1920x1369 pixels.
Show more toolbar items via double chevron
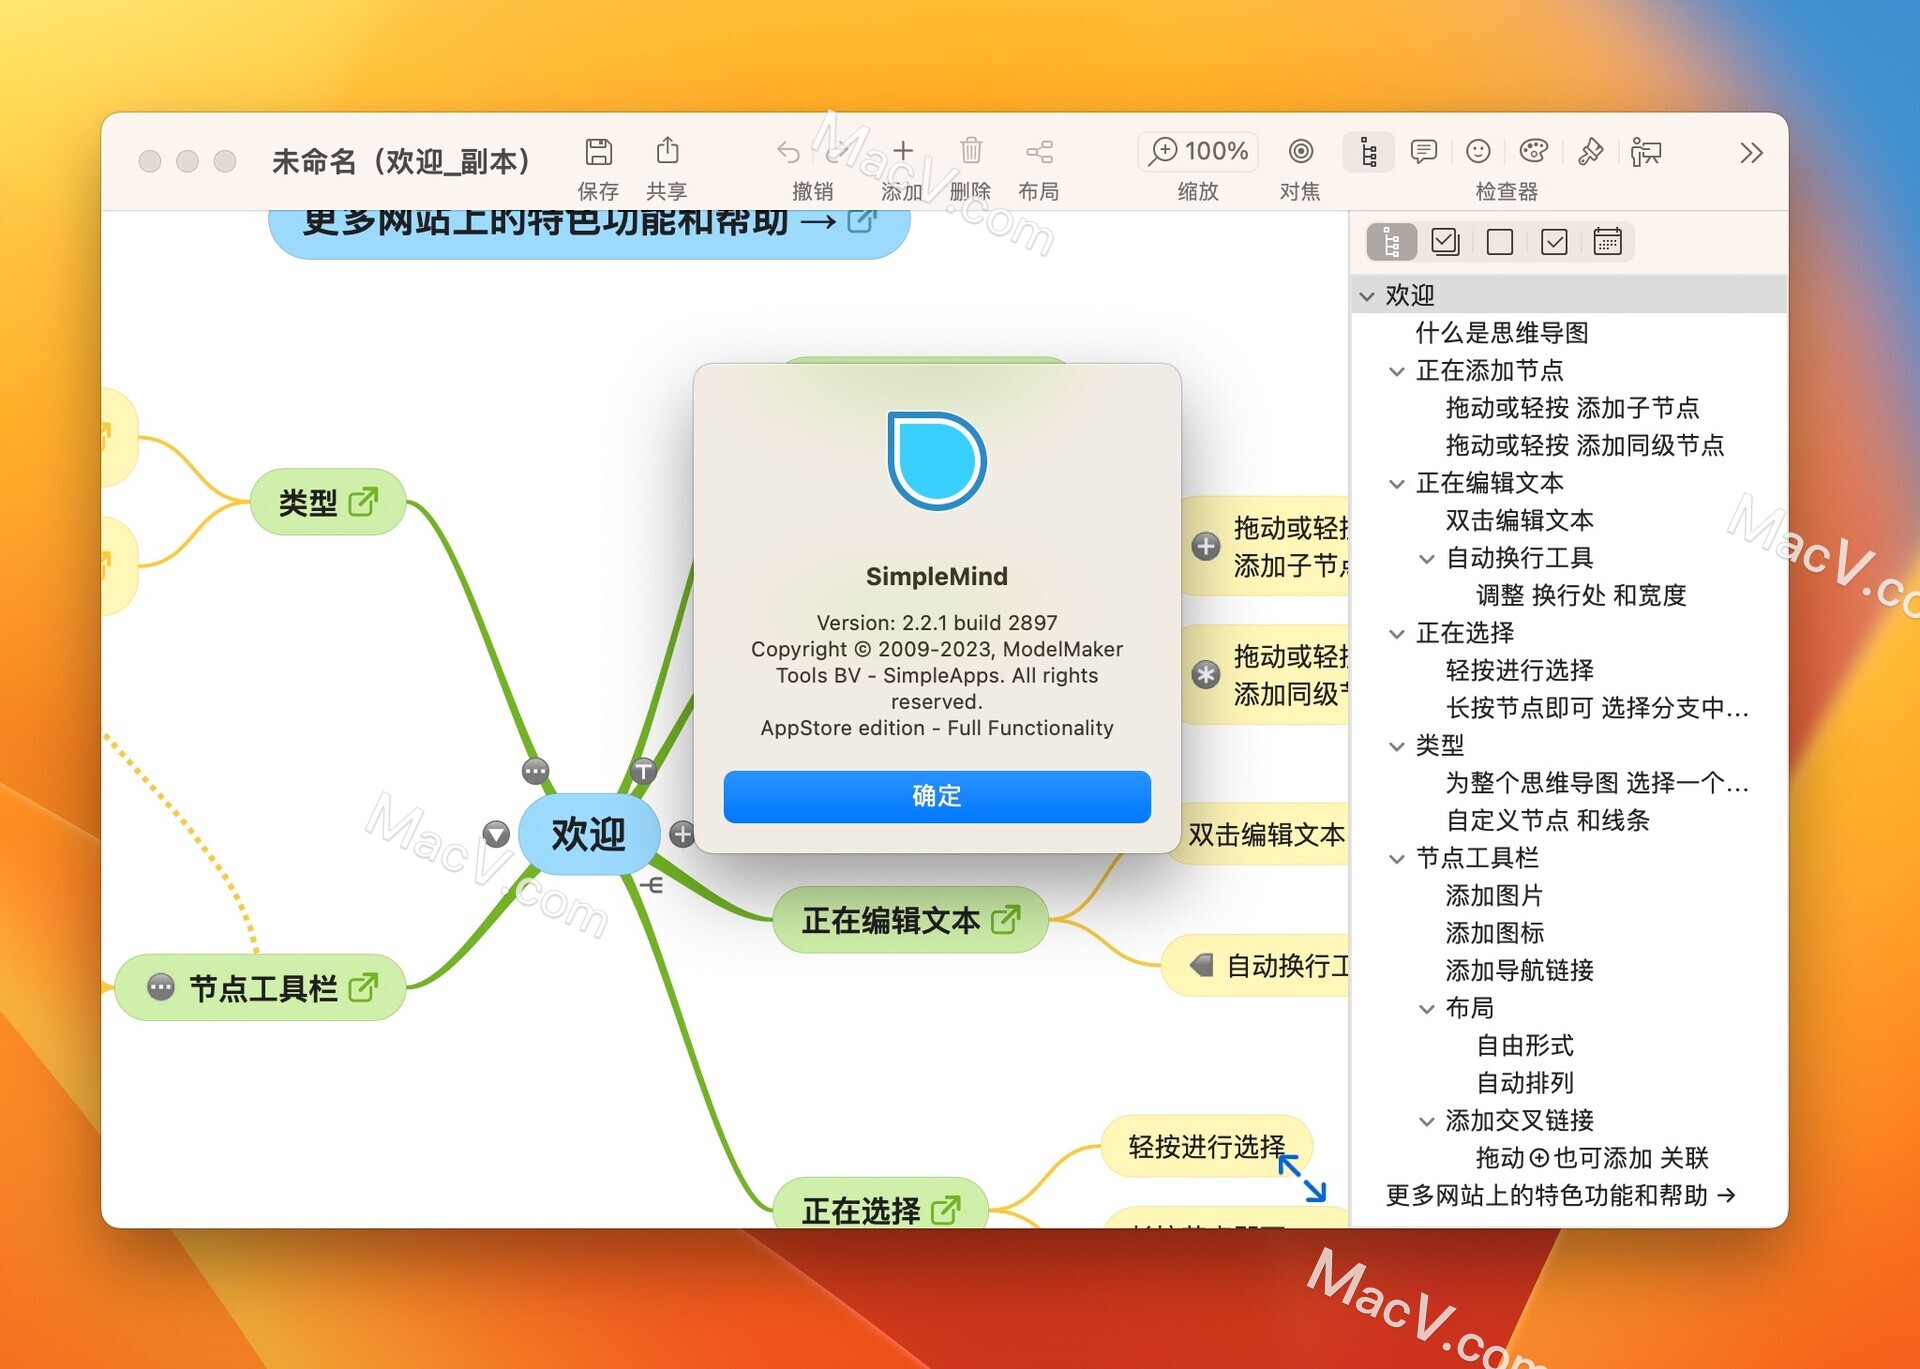click(x=1750, y=153)
